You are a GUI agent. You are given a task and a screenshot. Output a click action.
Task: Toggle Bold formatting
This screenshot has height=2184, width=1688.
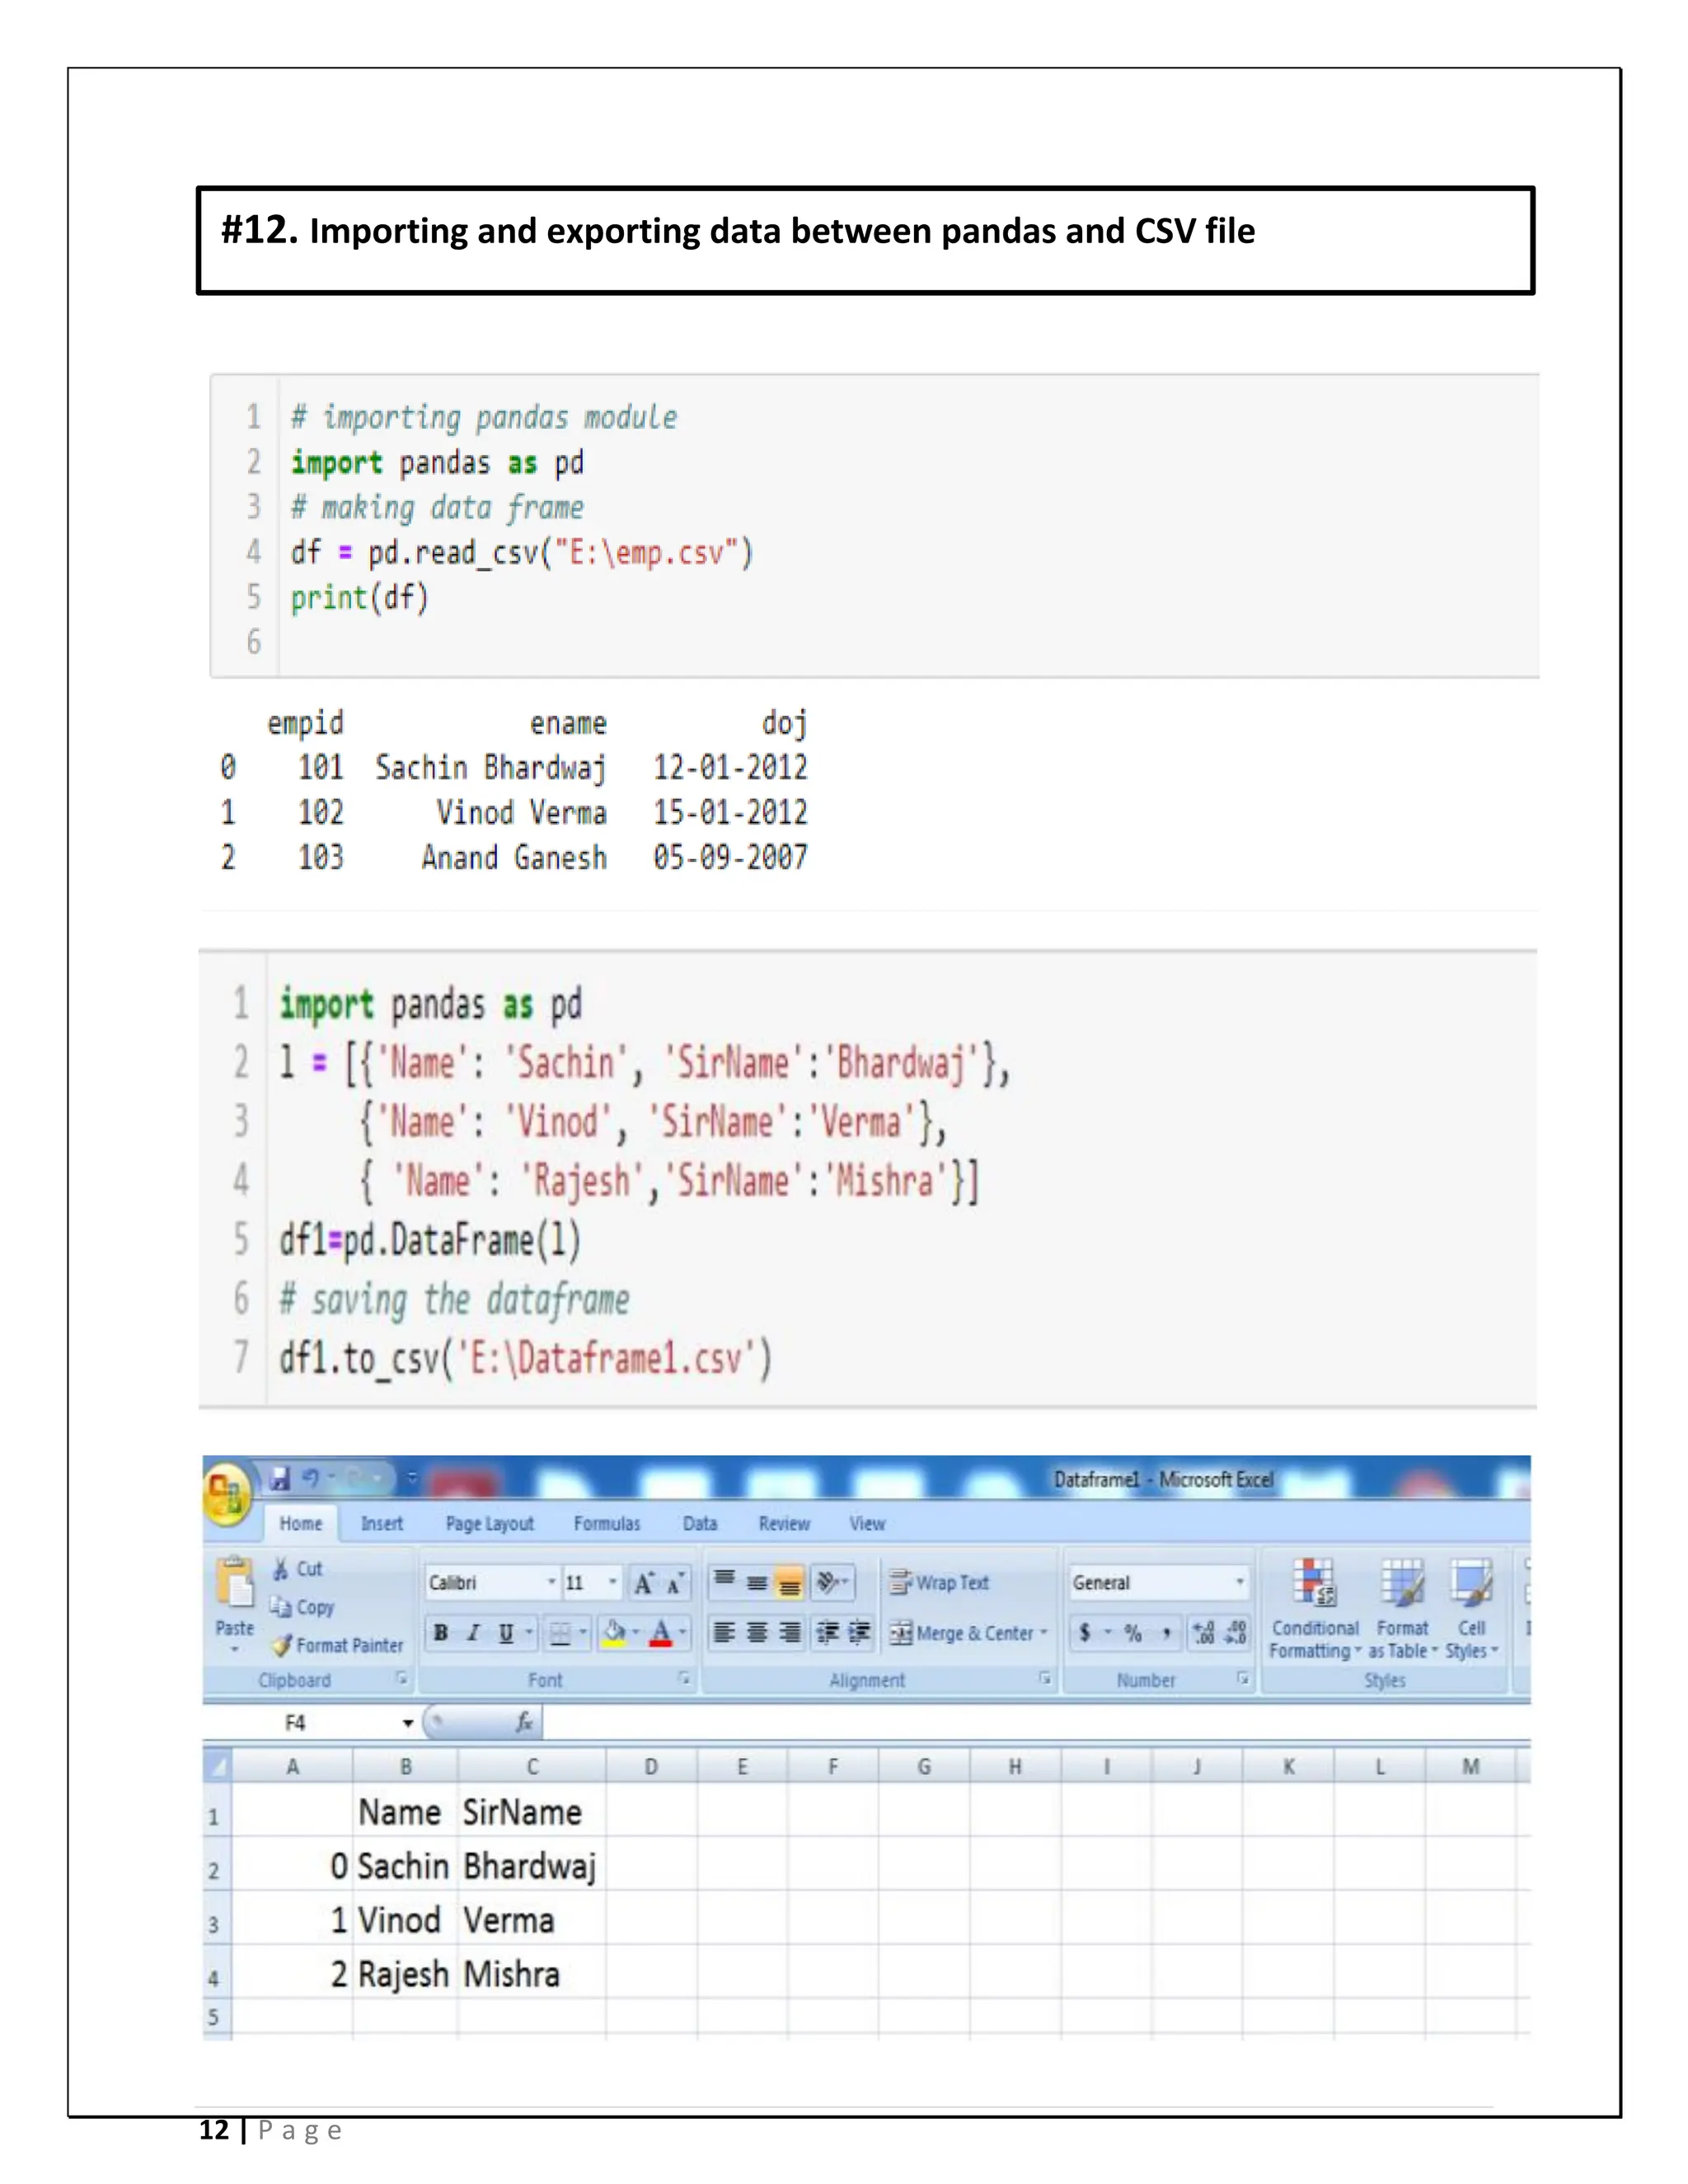(441, 1633)
